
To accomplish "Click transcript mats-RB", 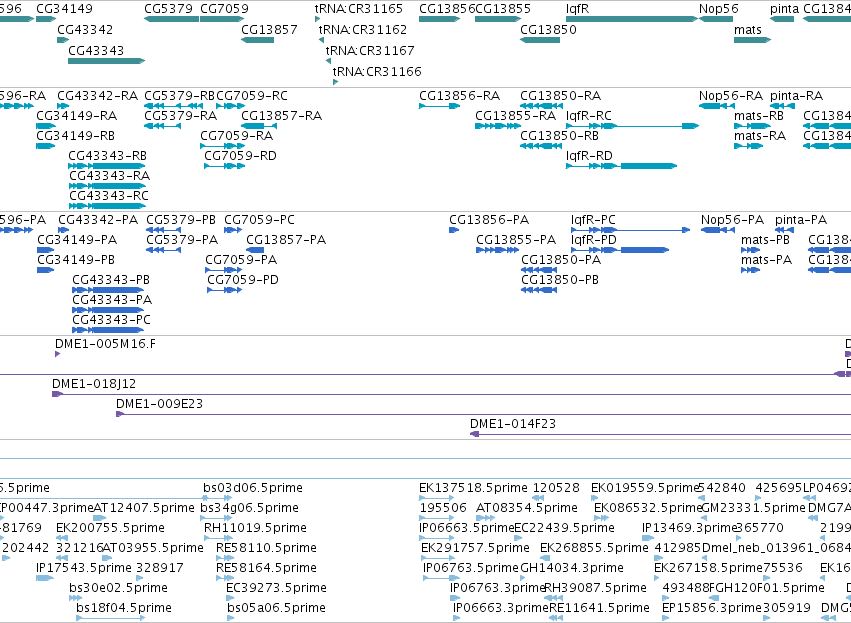I will click(x=751, y=126).
